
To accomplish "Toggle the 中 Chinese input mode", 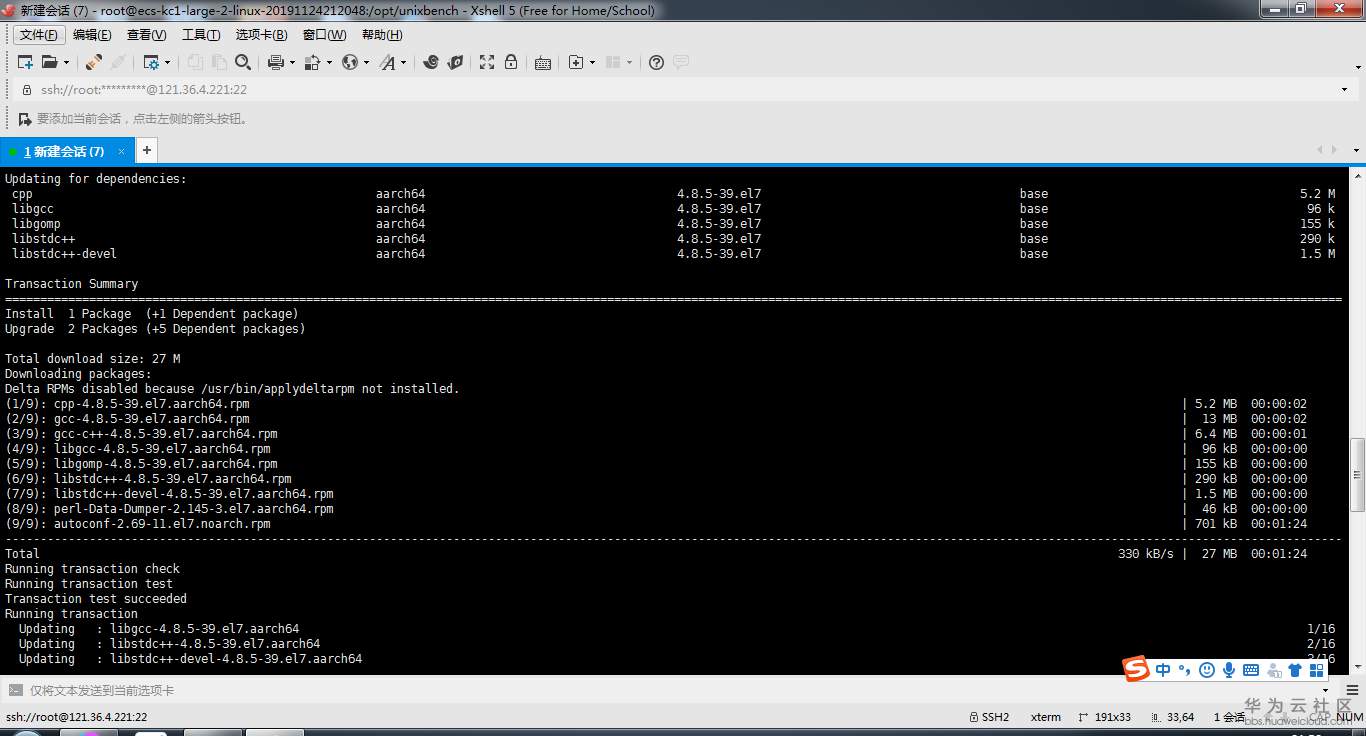I will pos(1163,670).
